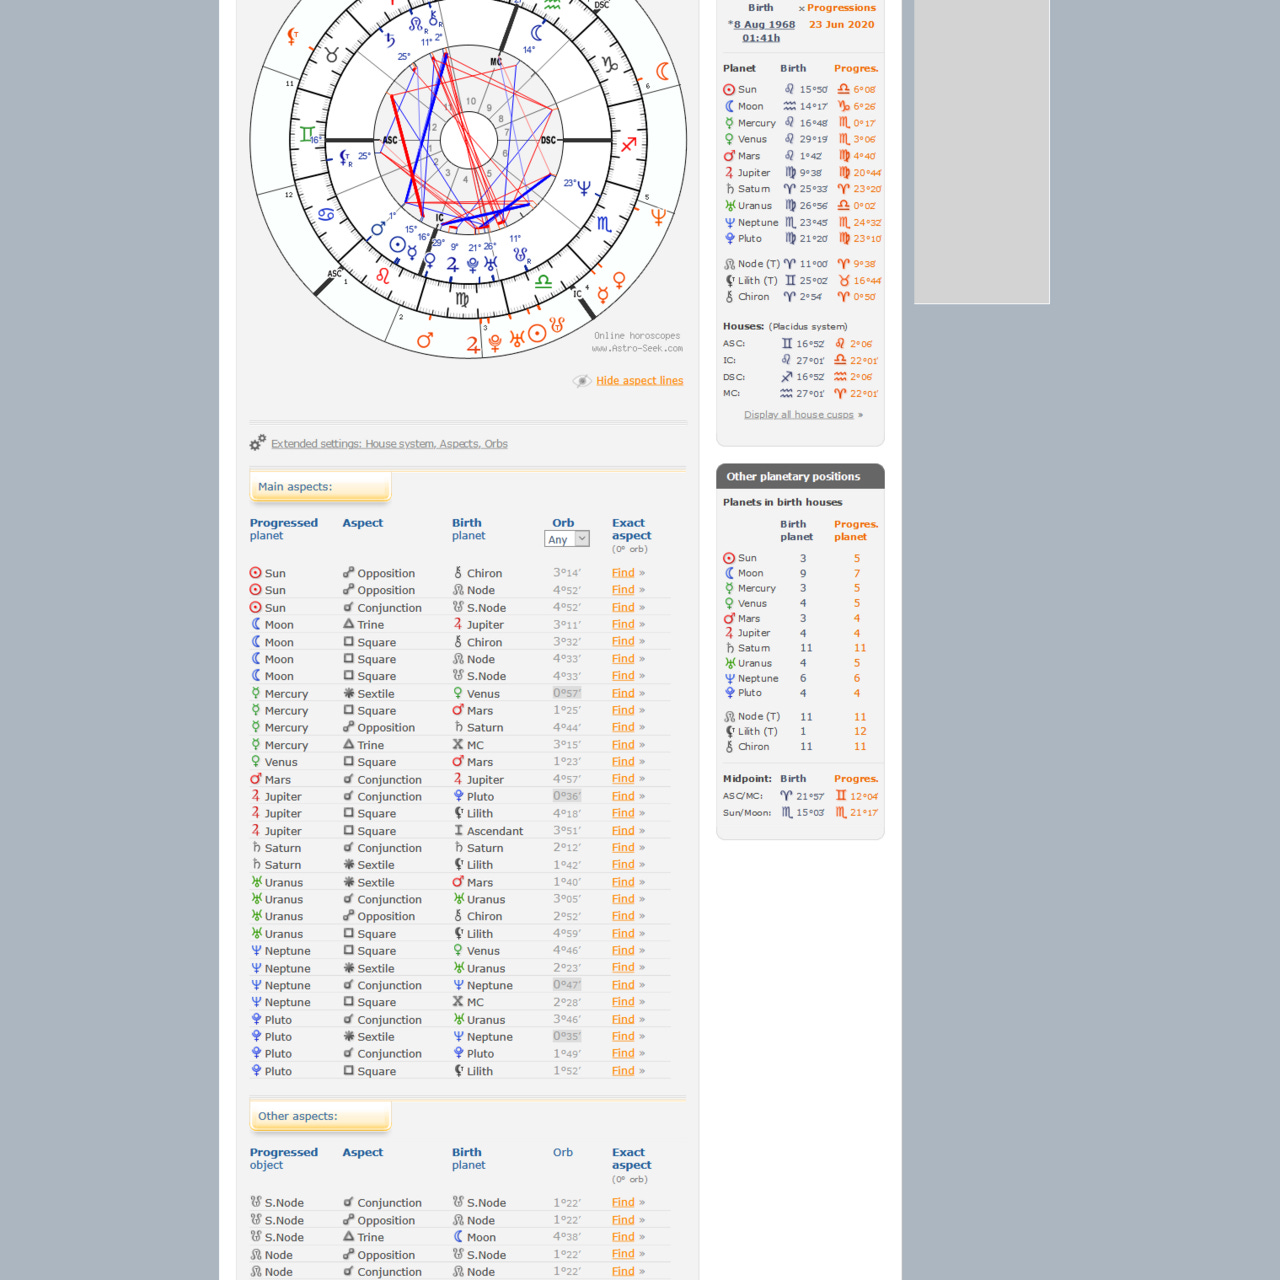Screen dimensions: 1280x1280
Task: Click the Node (T) glyph in Planet table
Action: pyautogui.click(x=729, y=264)
